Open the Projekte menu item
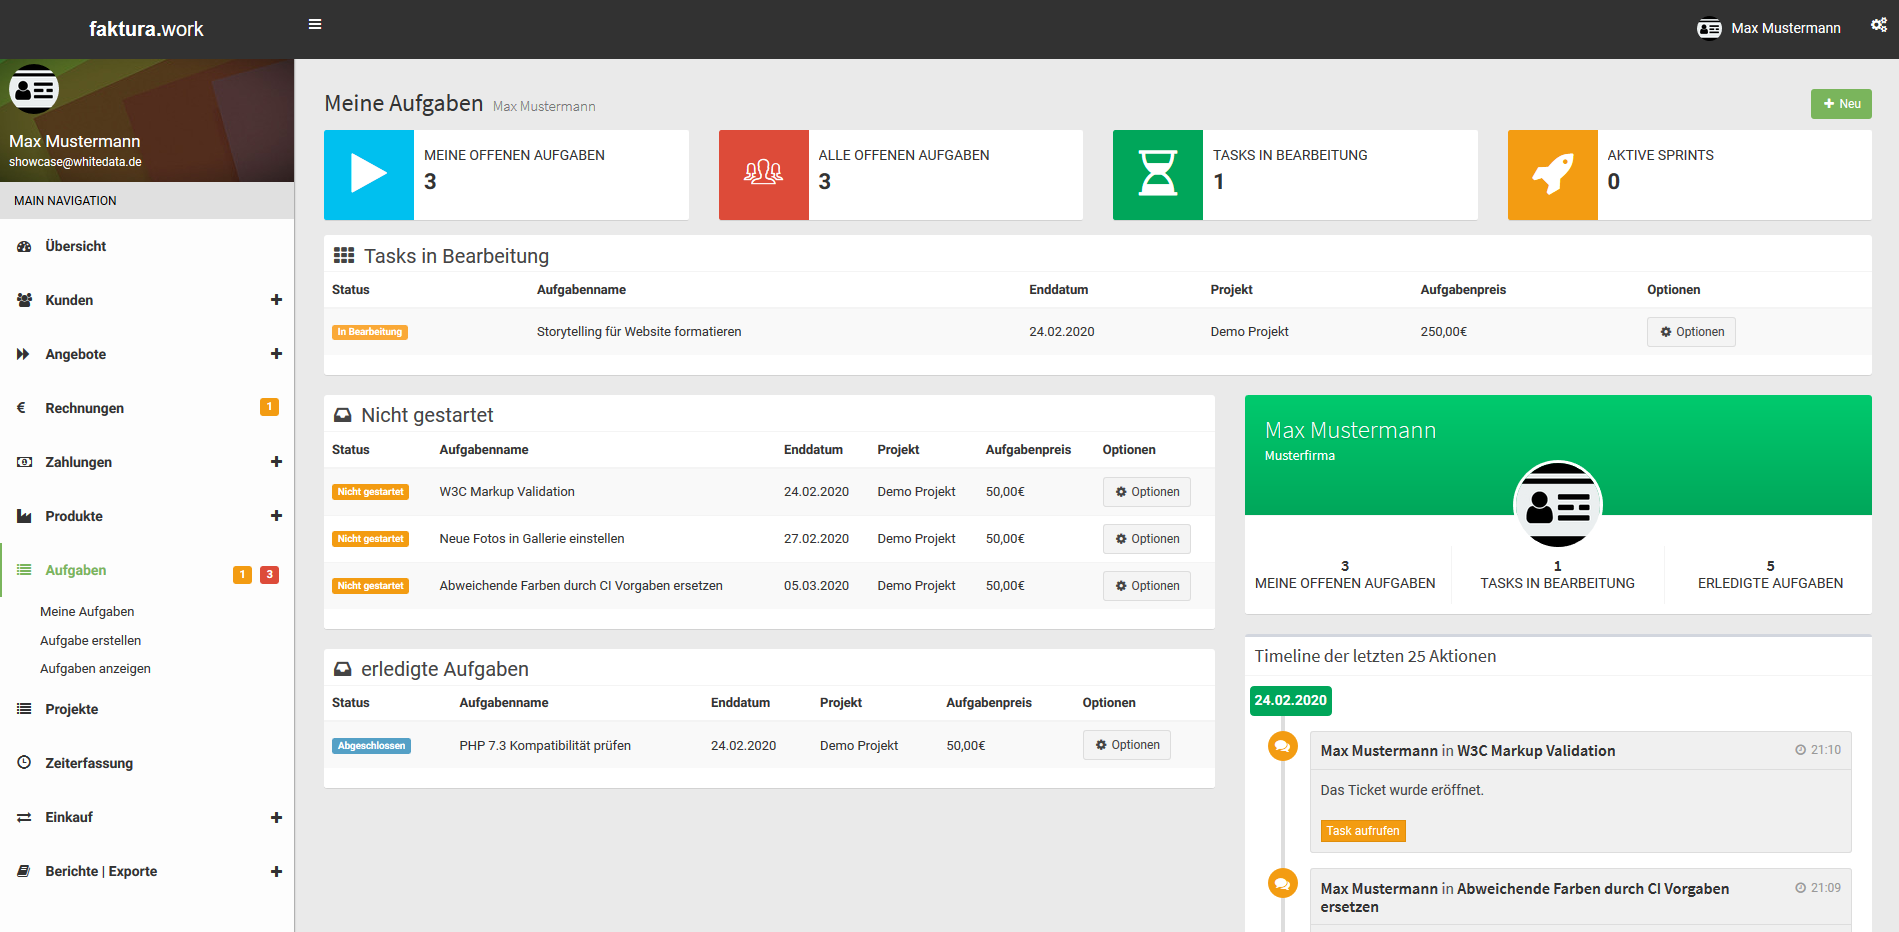This screenshot has width=1899, height=932. (x=147, y=709)
